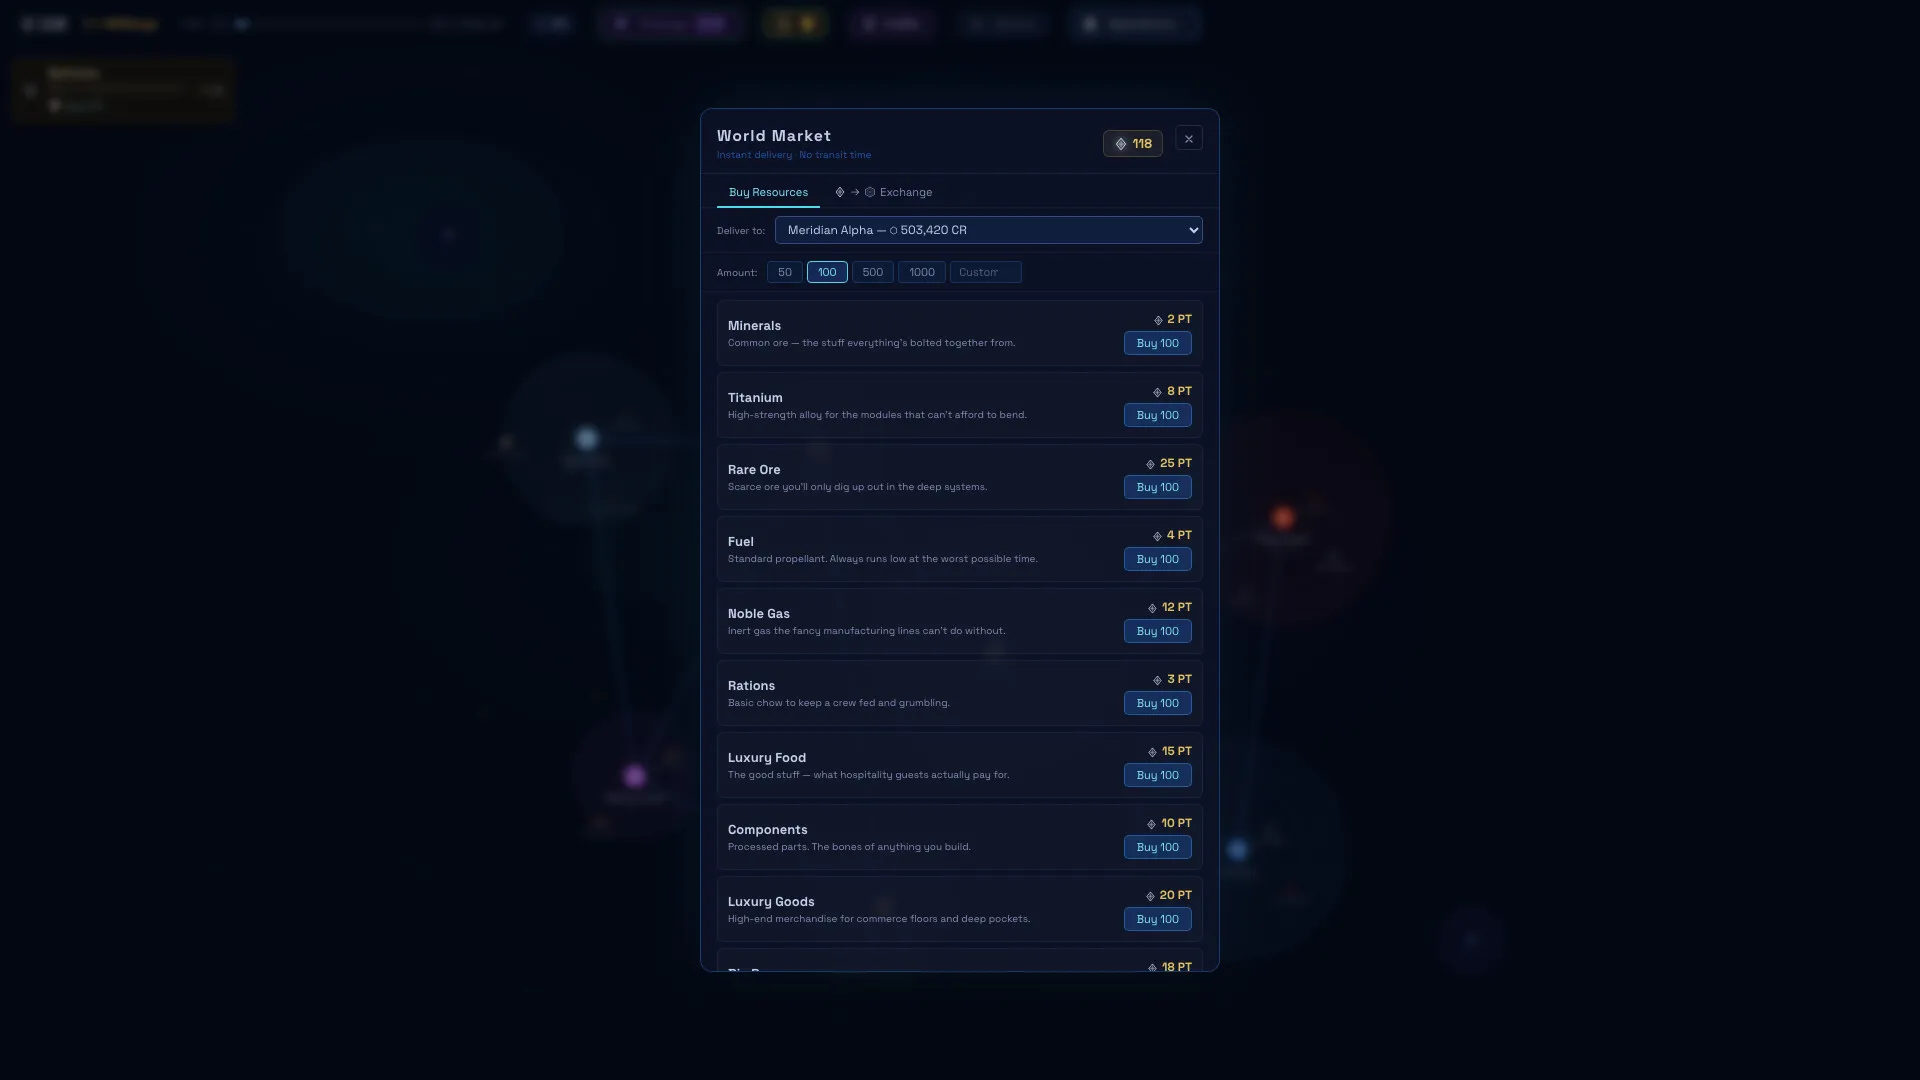The height and width of the screenshot is (1080, 1920).
Task: Click the Noble Gas 12 PT price icon
Action: click(x=1152, y=608)
